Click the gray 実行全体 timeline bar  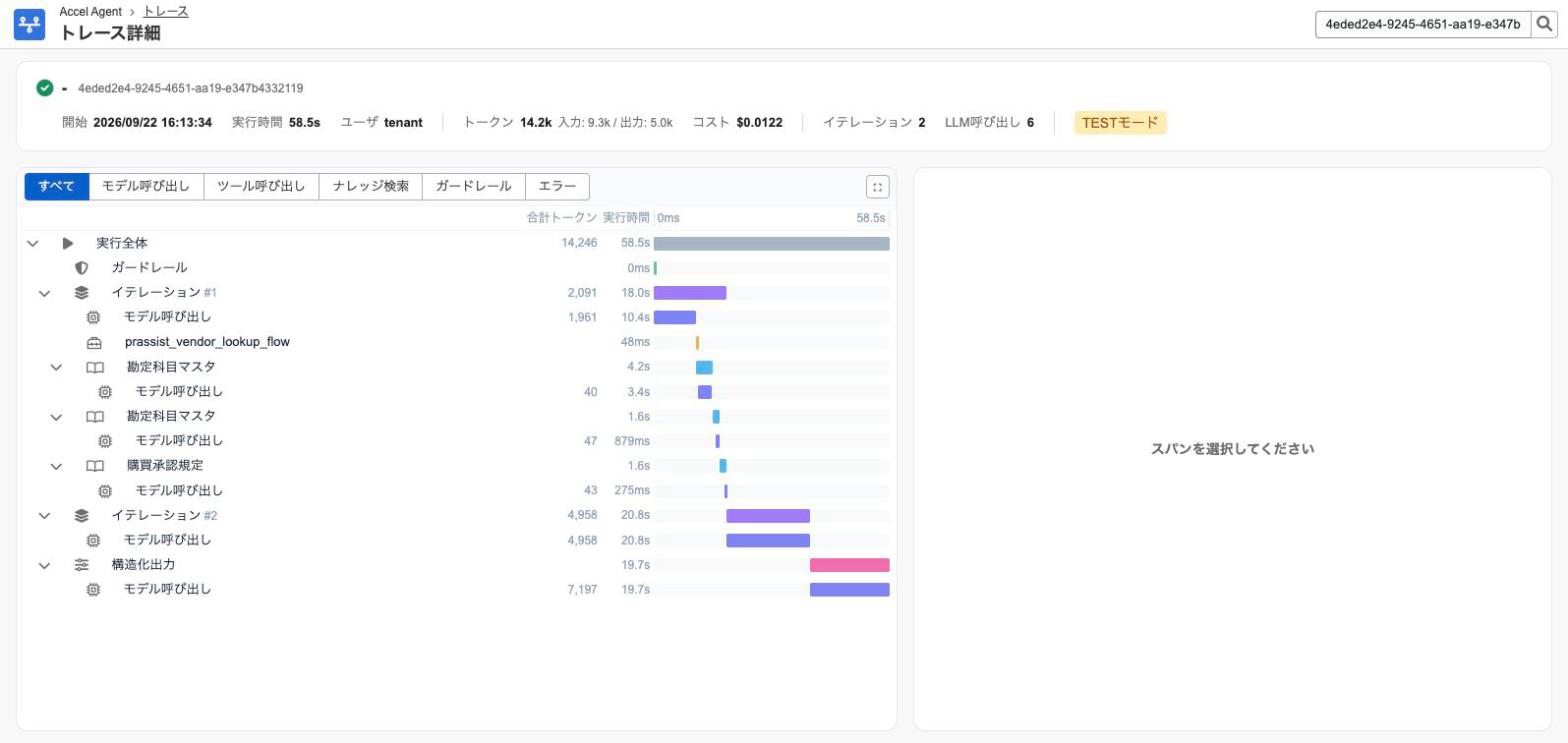771,243
